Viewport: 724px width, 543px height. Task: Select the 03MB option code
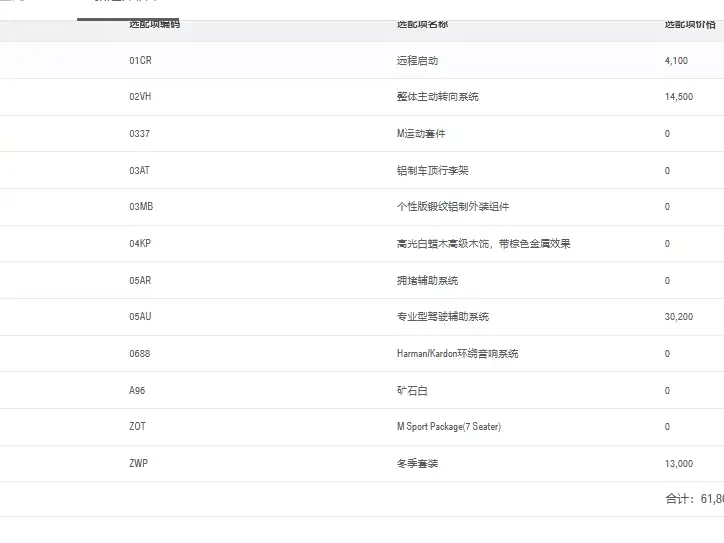(141, 206)
